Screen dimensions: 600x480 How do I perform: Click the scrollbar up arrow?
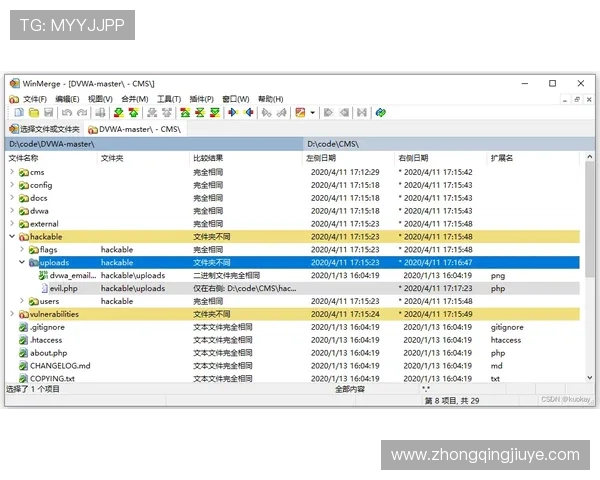(x=590, y=157)
